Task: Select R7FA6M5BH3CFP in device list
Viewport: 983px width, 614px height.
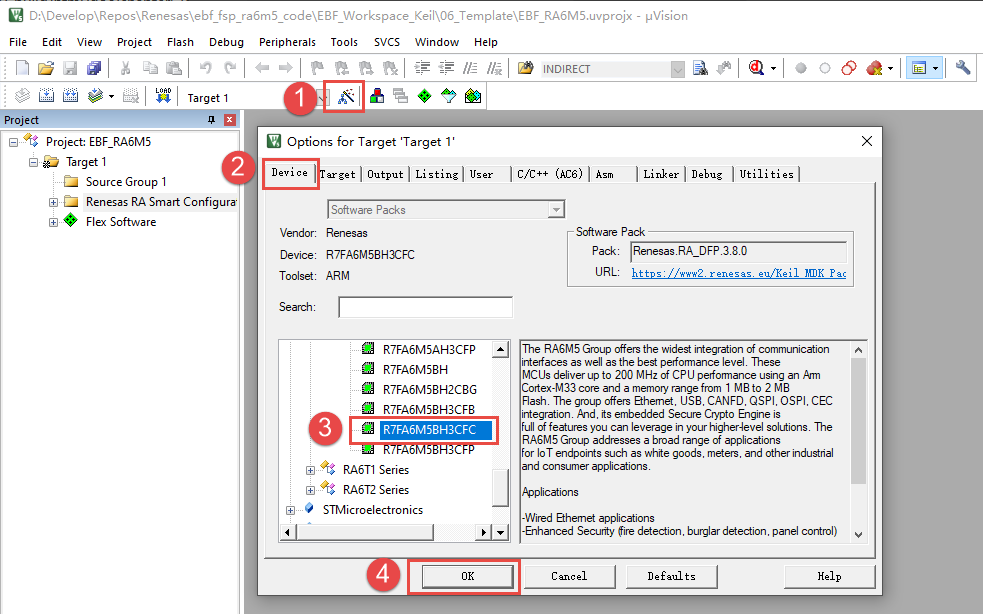Action: click(x=428, y=450)
